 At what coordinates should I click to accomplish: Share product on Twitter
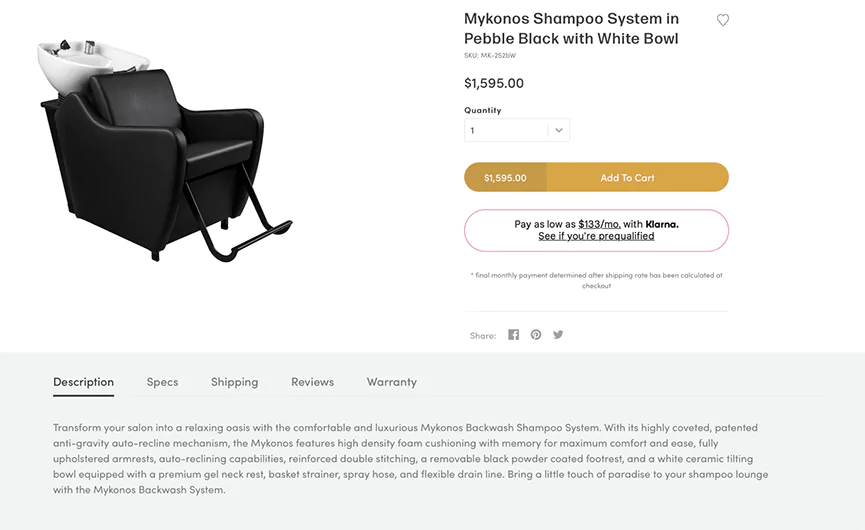point(558,335)
